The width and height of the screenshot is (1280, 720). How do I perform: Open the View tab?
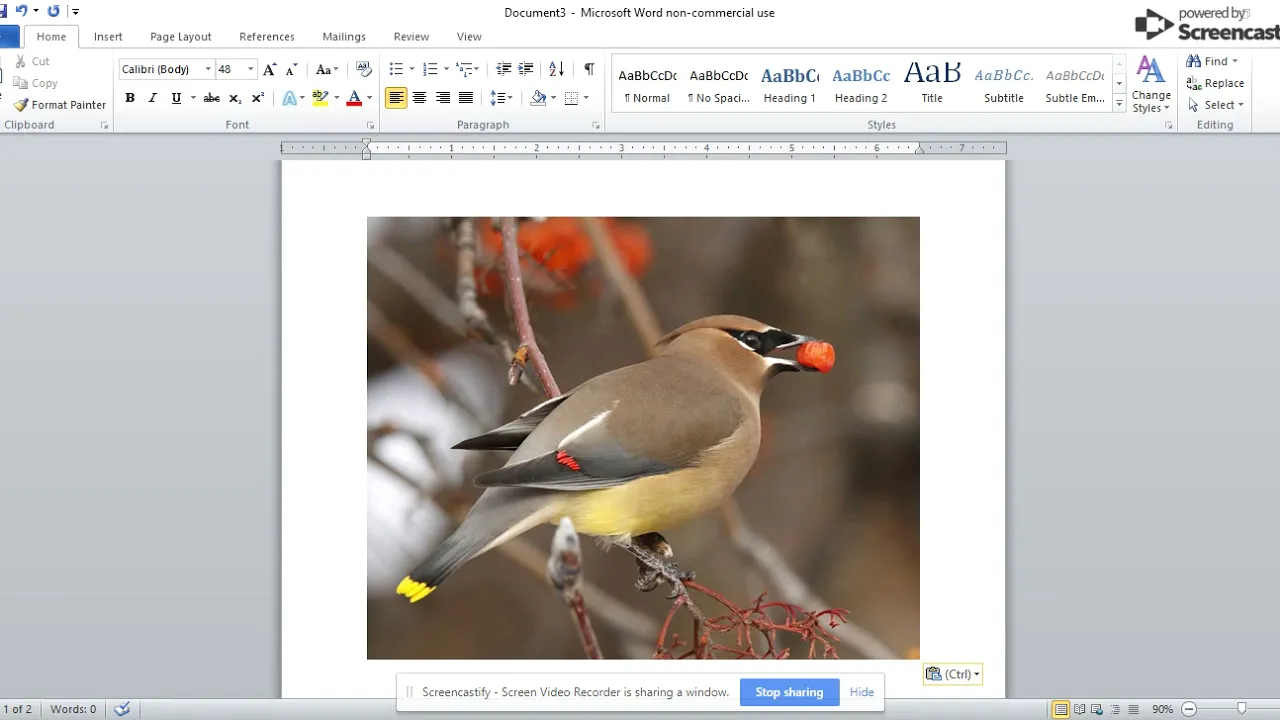click(x=469, y=37)
